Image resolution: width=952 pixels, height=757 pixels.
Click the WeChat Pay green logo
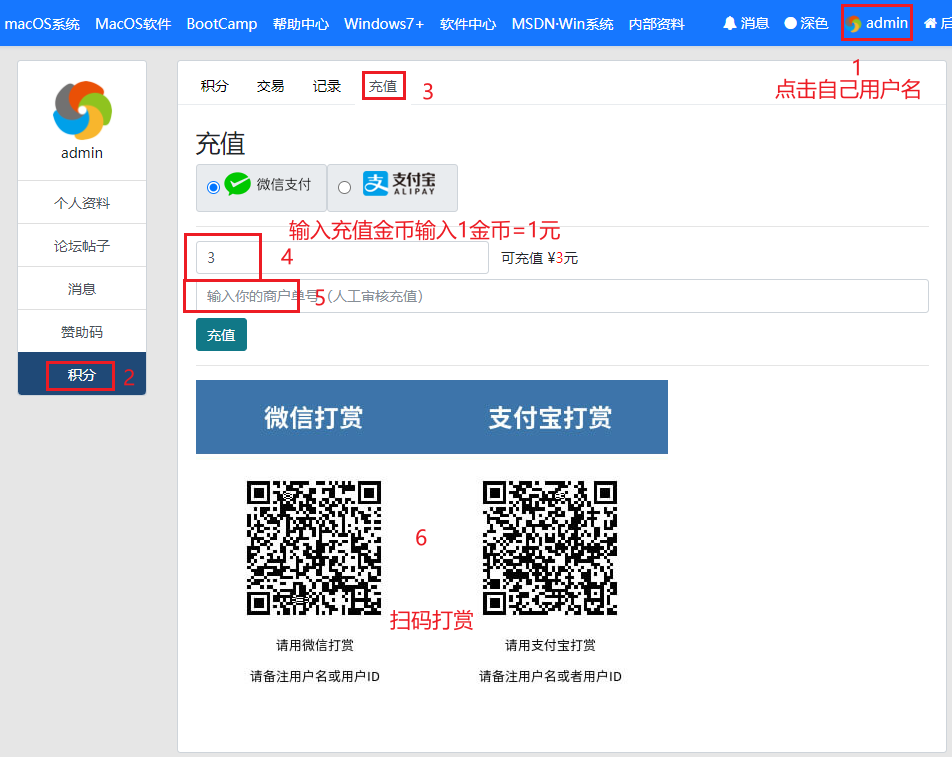(x=238, y=184)
